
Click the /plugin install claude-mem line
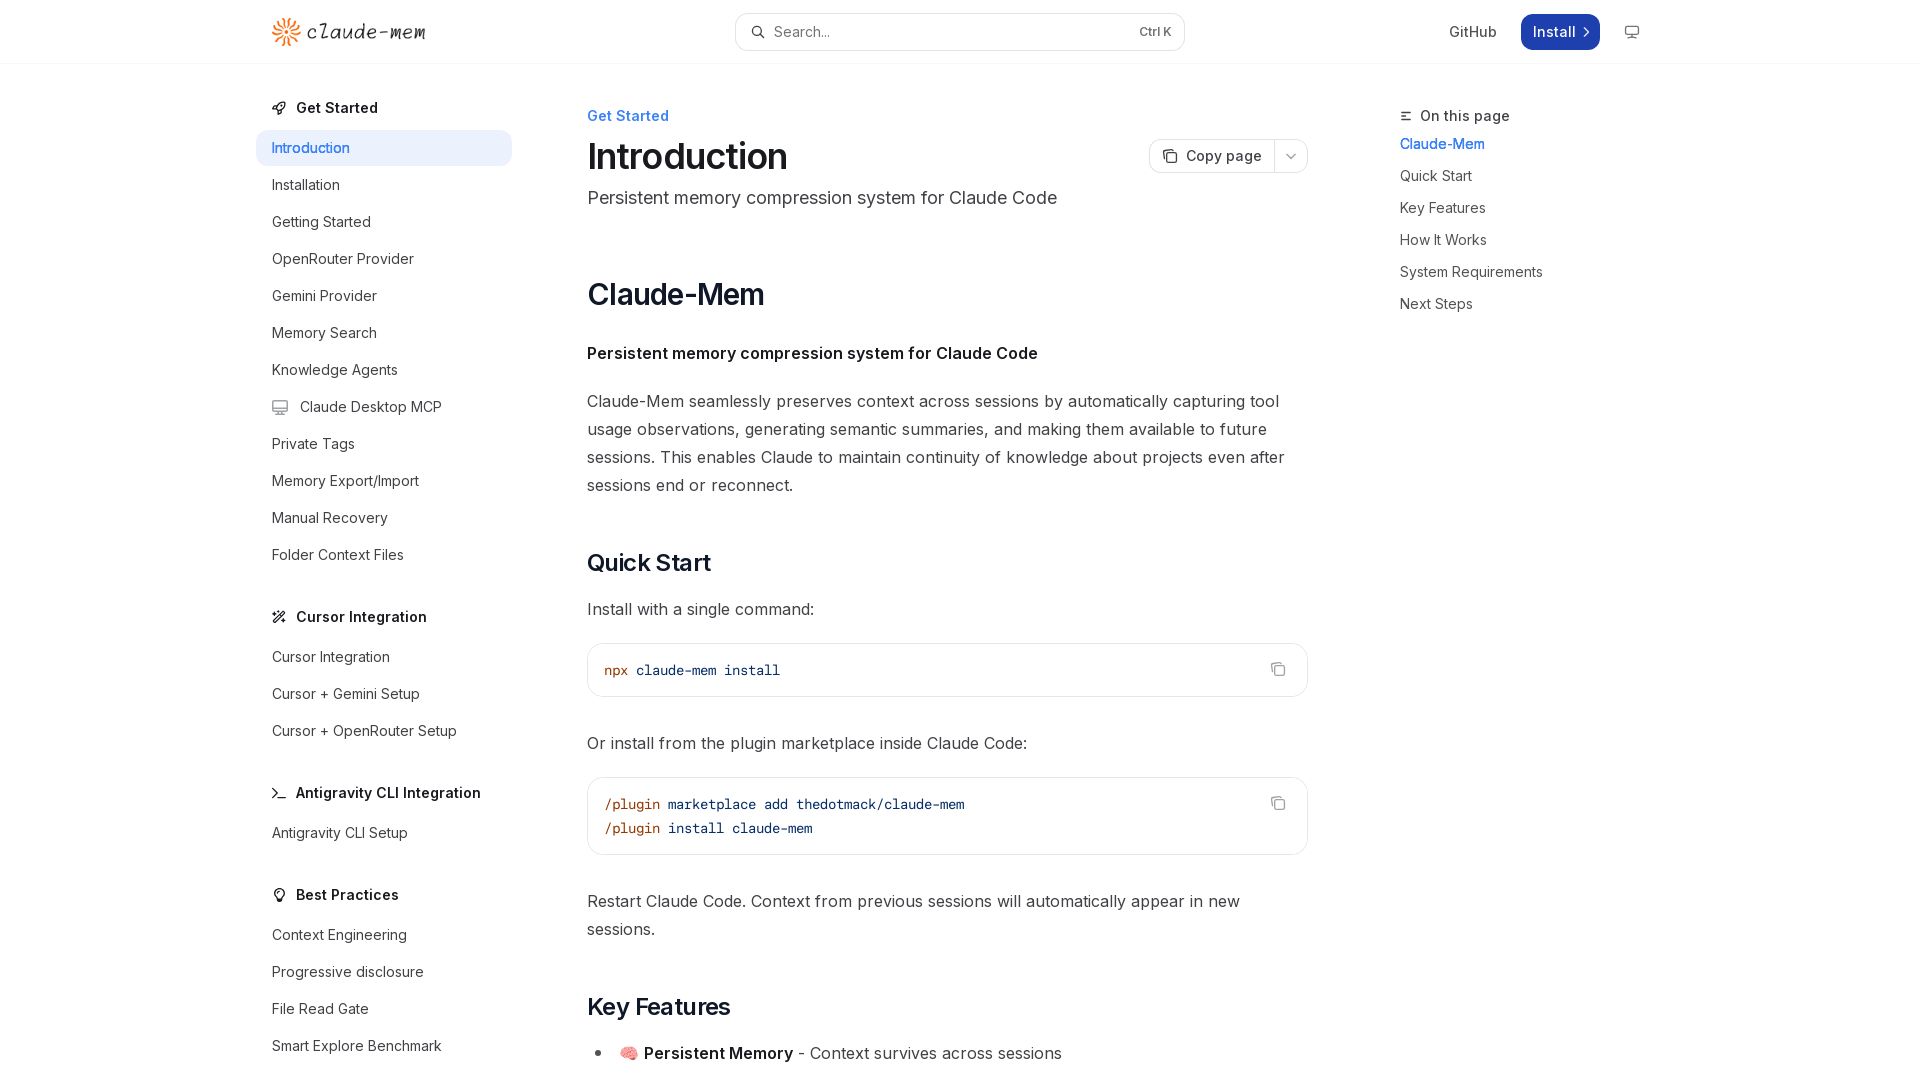tap(708, 828)
